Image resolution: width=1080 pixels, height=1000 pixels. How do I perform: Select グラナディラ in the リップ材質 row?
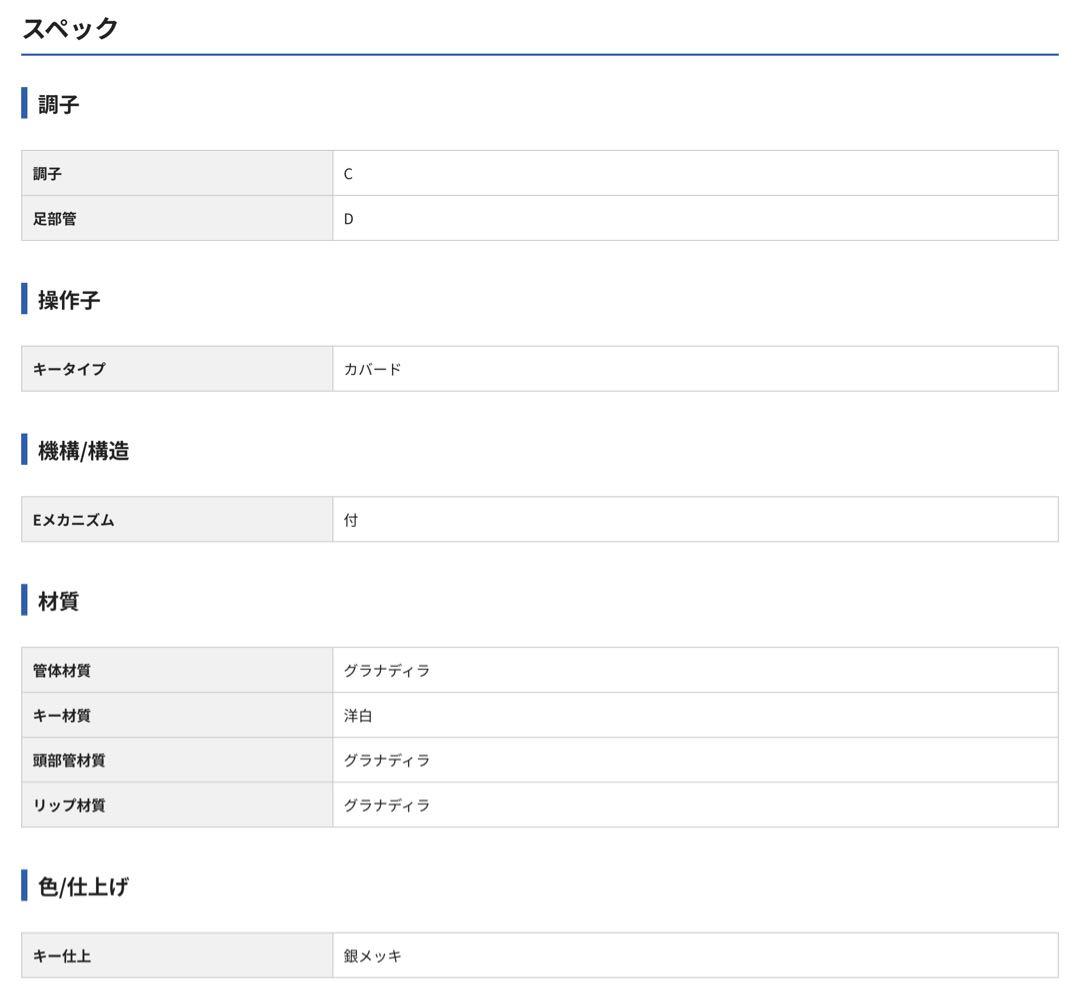387,806
